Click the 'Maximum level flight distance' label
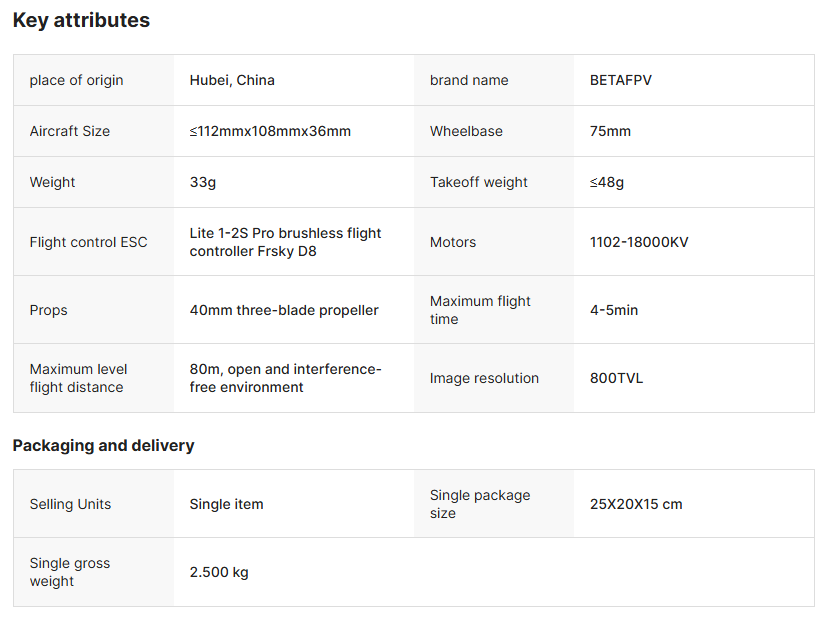Image resolution: width=827 pixels, height=621 pixels. (78, 378)
